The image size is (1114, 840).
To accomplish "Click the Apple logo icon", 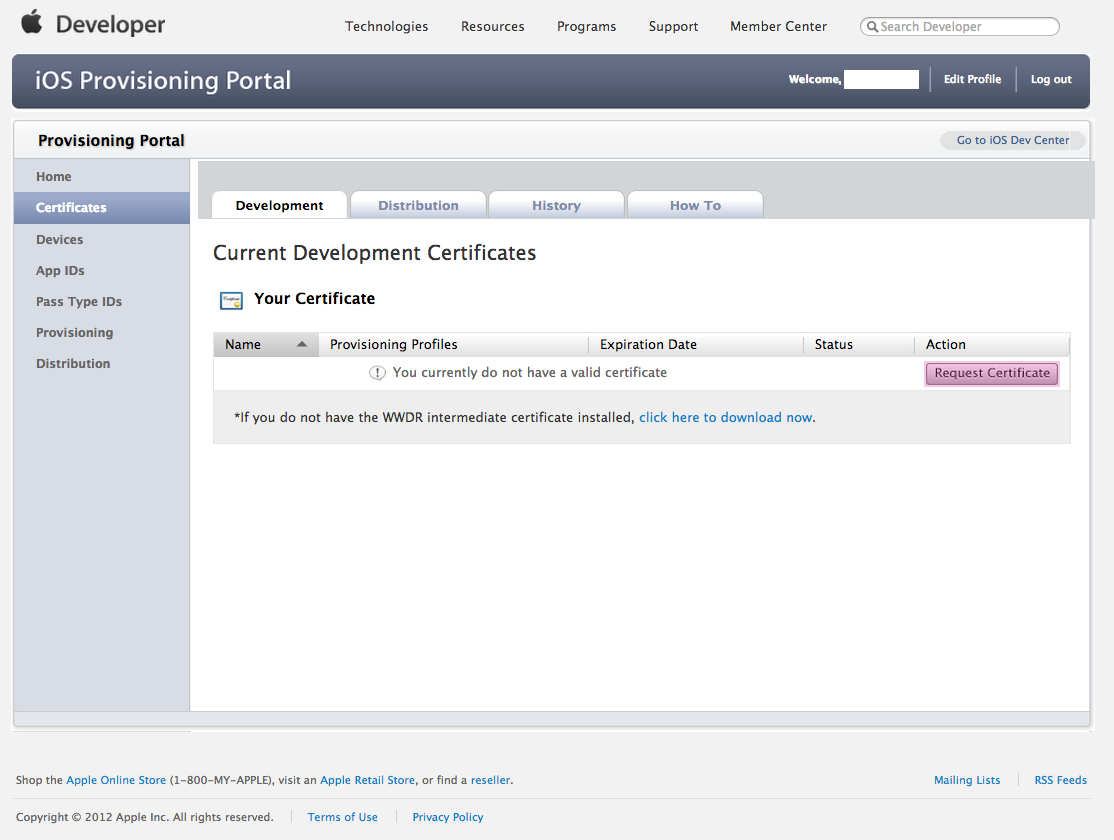I will (x=31, y=22).
